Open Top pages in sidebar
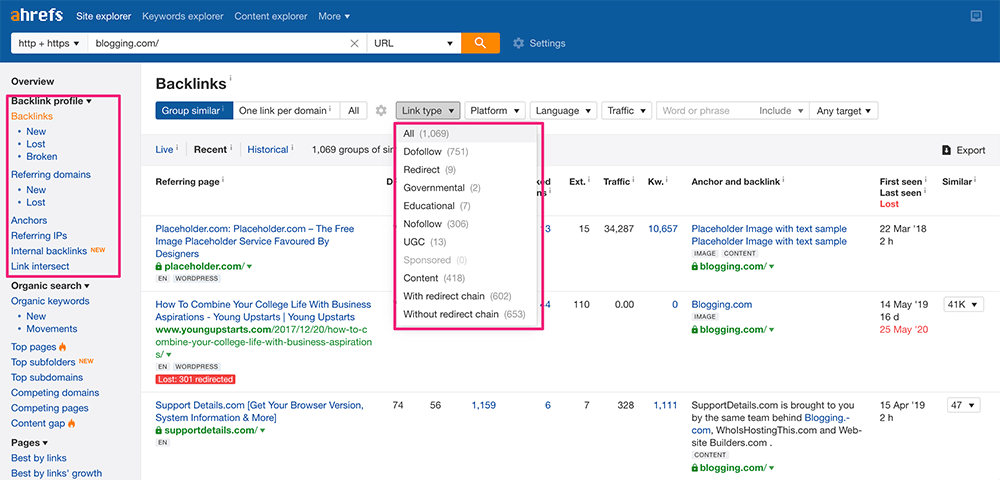Viewport: 1000px width, 480px height. [34, 347]
